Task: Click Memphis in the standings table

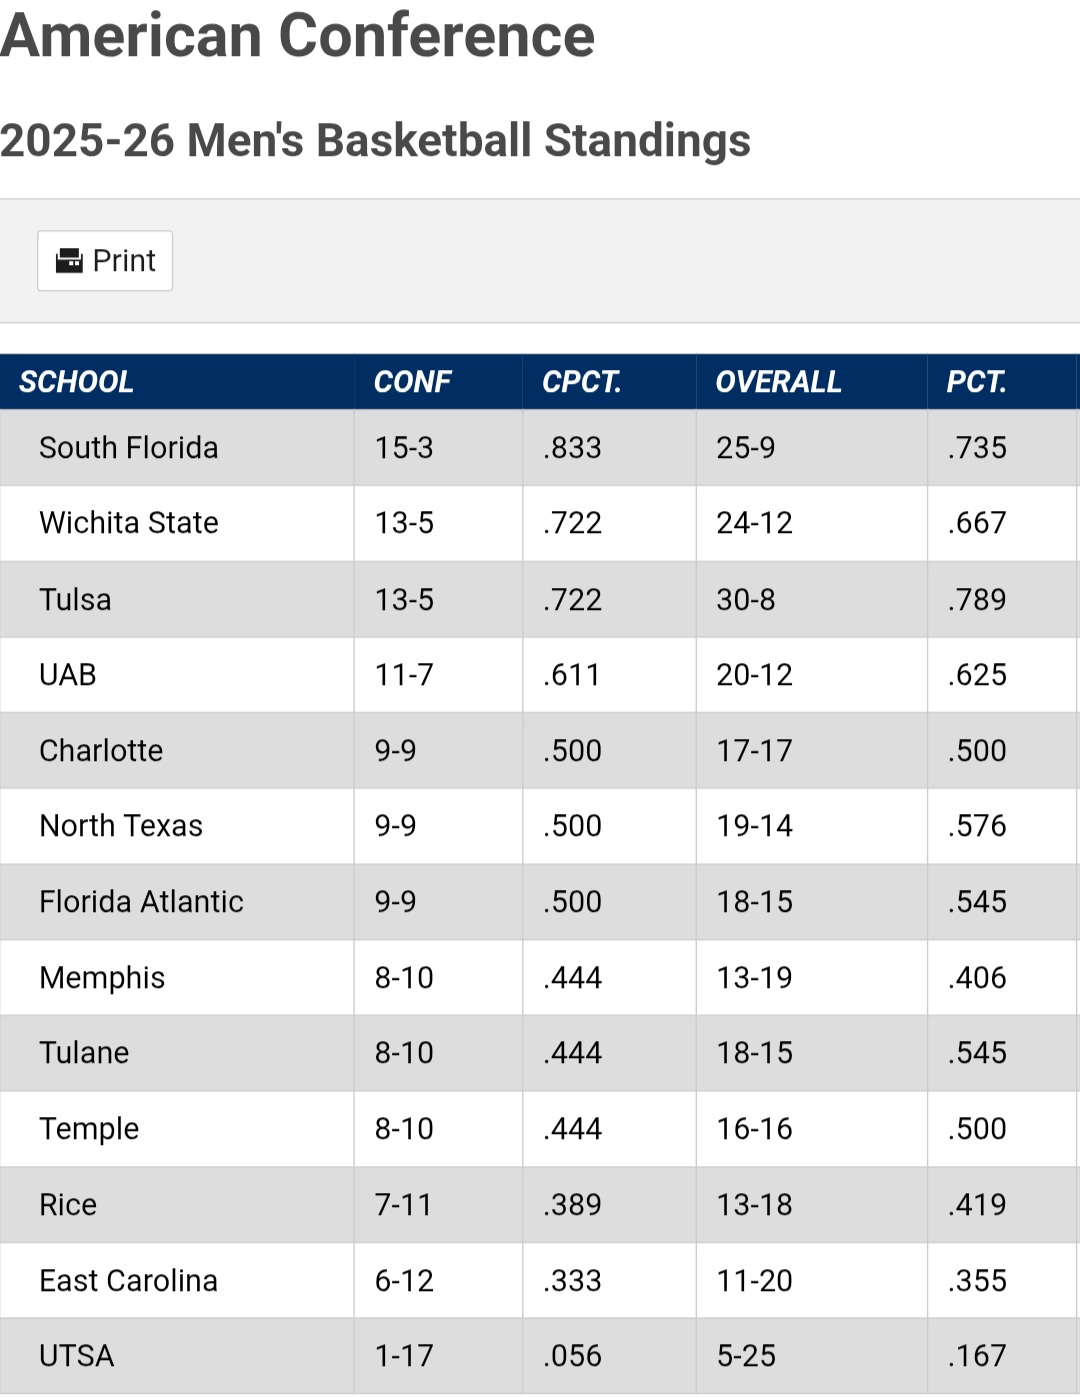Action: [102, 978]
